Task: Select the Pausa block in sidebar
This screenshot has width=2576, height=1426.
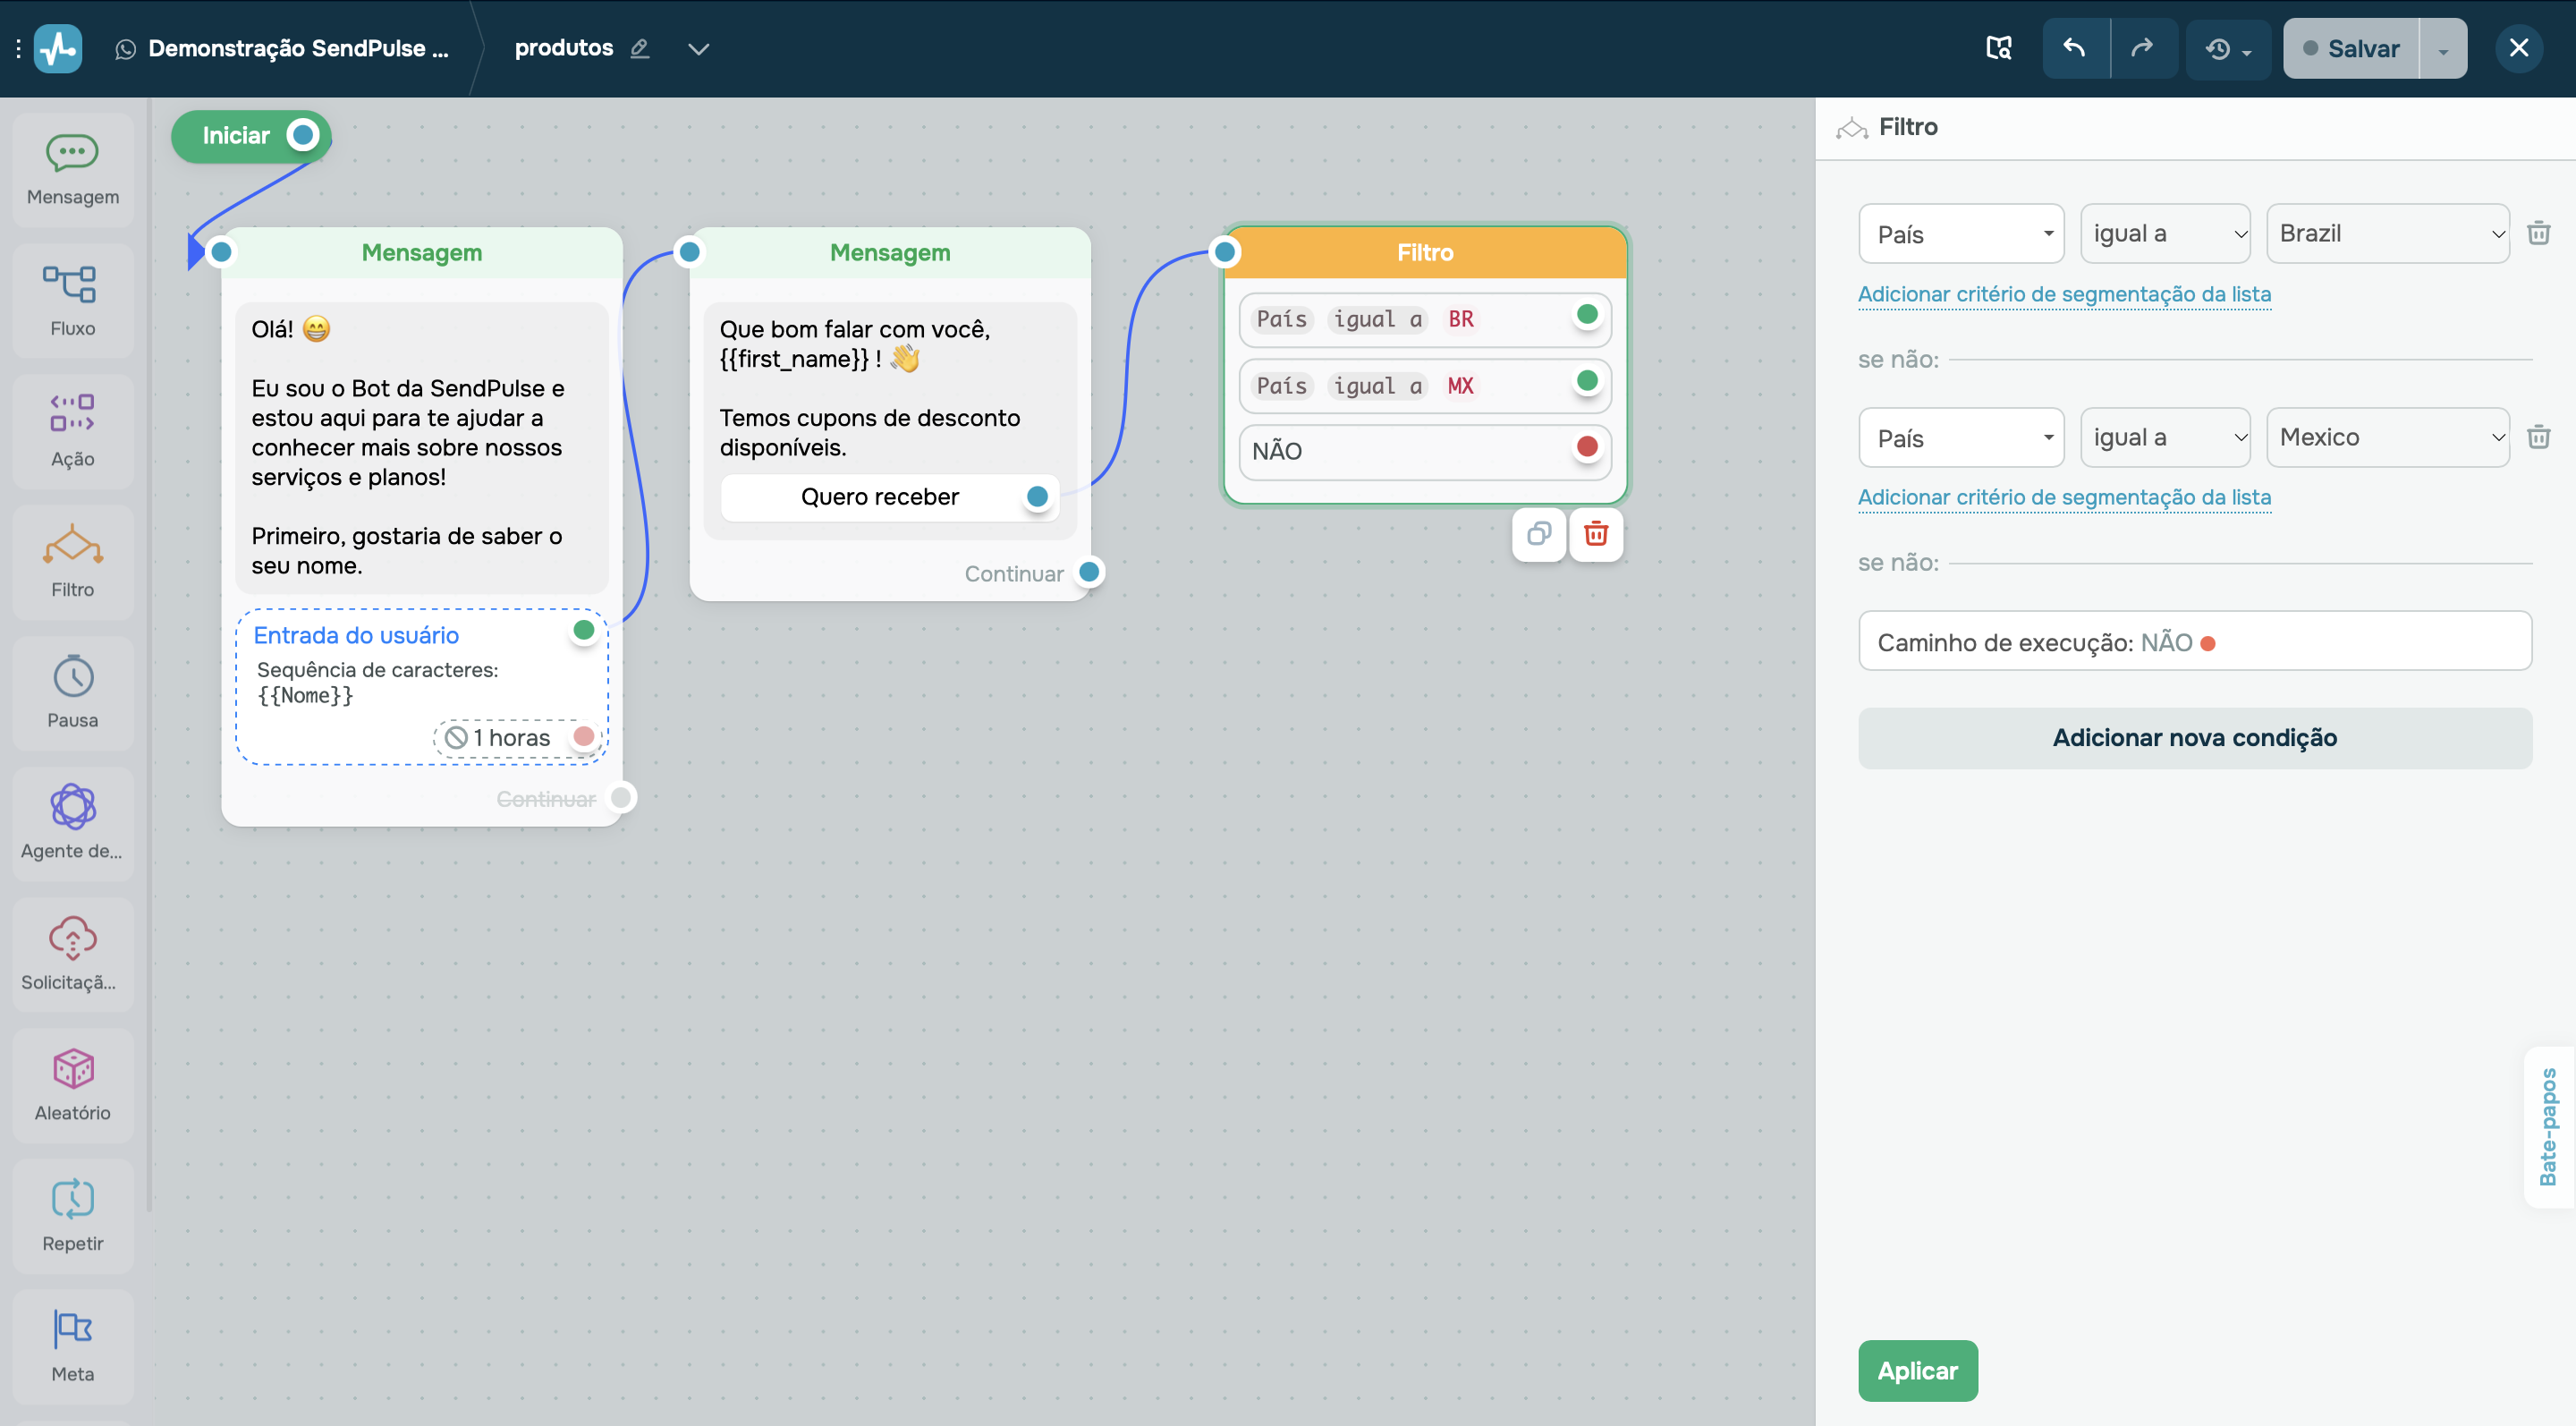Action: coord(73,693)
